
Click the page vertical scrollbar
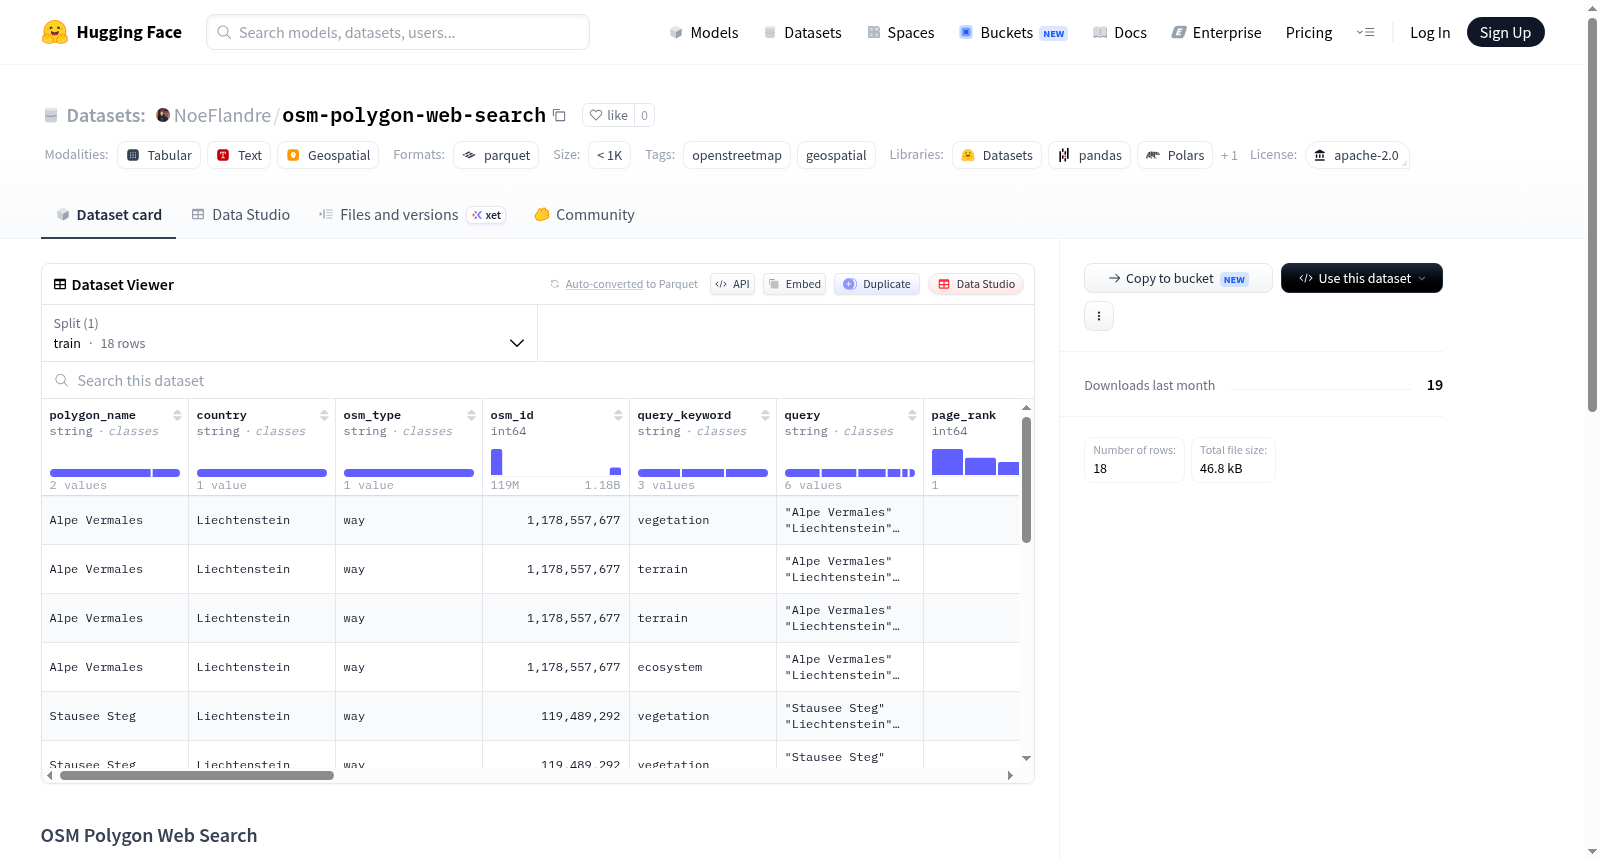click(x=1593, y=215)
